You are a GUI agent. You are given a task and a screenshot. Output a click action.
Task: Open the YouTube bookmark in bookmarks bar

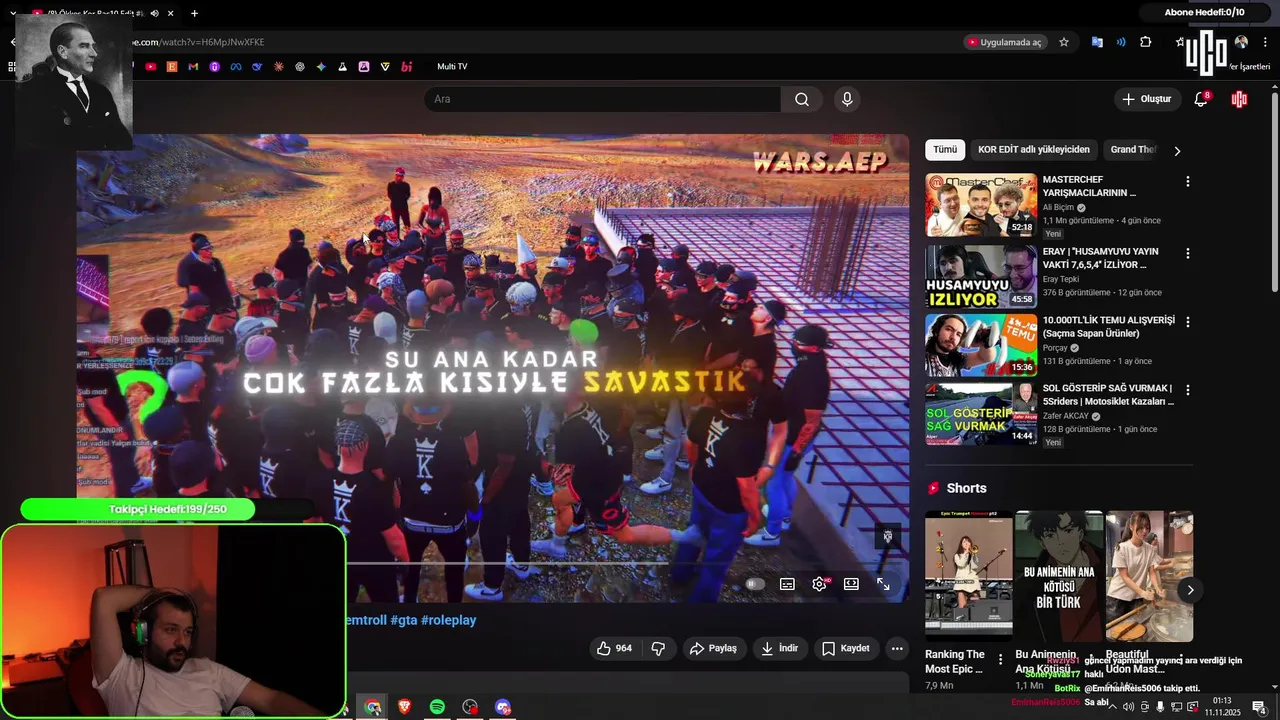click(x=150, y=67)
